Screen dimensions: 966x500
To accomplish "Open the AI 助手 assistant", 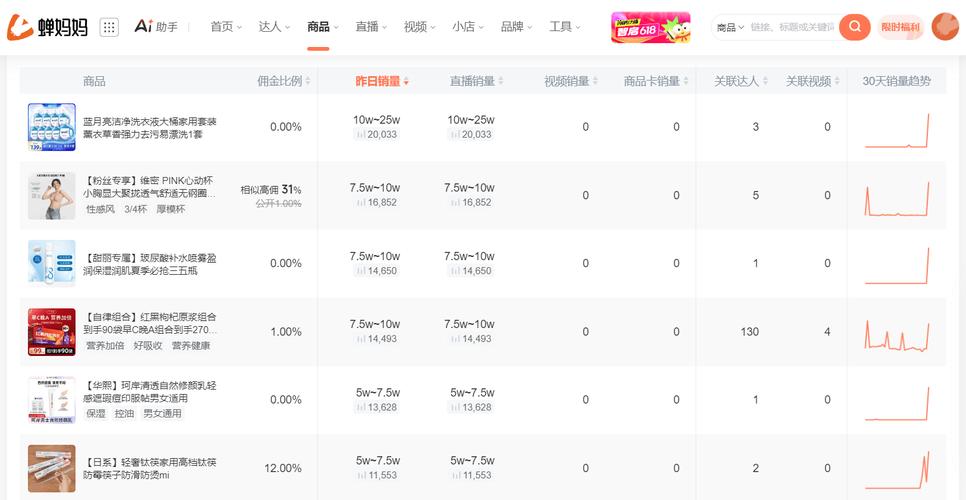I will pos(156,27).
